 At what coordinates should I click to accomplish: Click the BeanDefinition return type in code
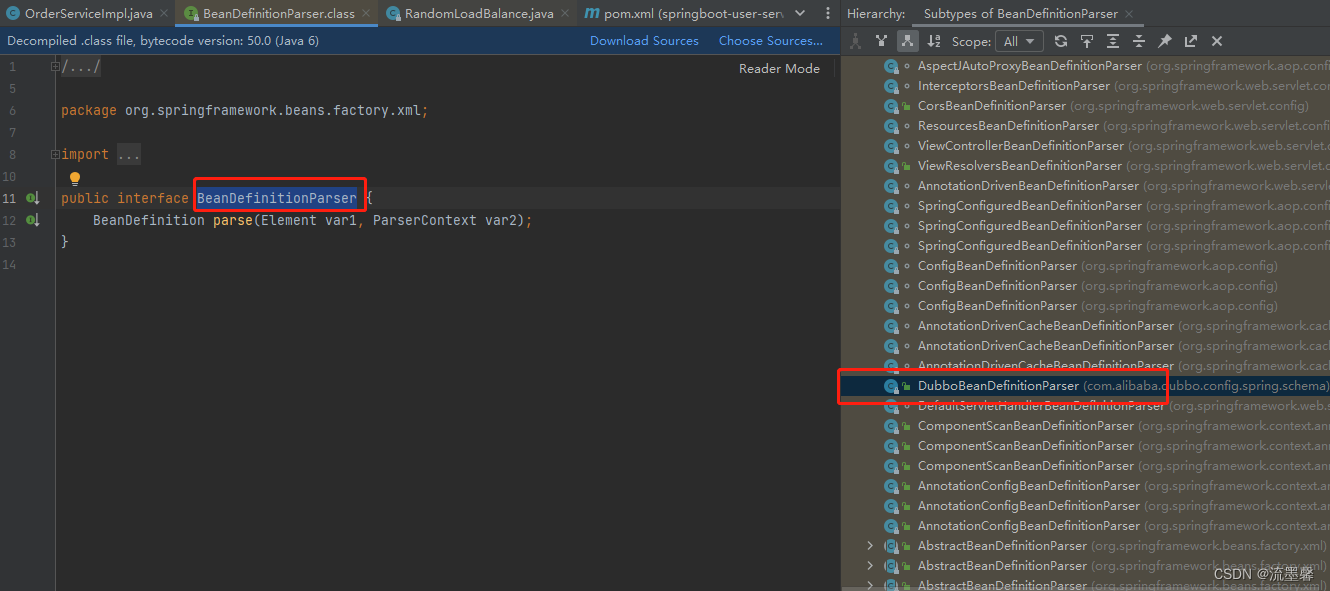(x=148, y=220)
